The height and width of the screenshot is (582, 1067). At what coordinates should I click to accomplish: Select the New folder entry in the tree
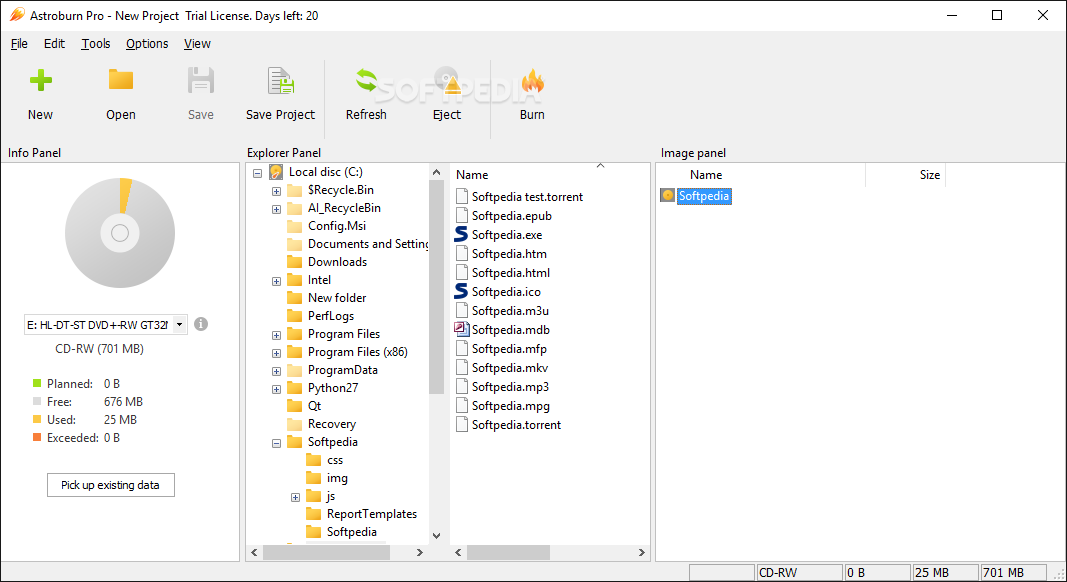tap(337, 297)
